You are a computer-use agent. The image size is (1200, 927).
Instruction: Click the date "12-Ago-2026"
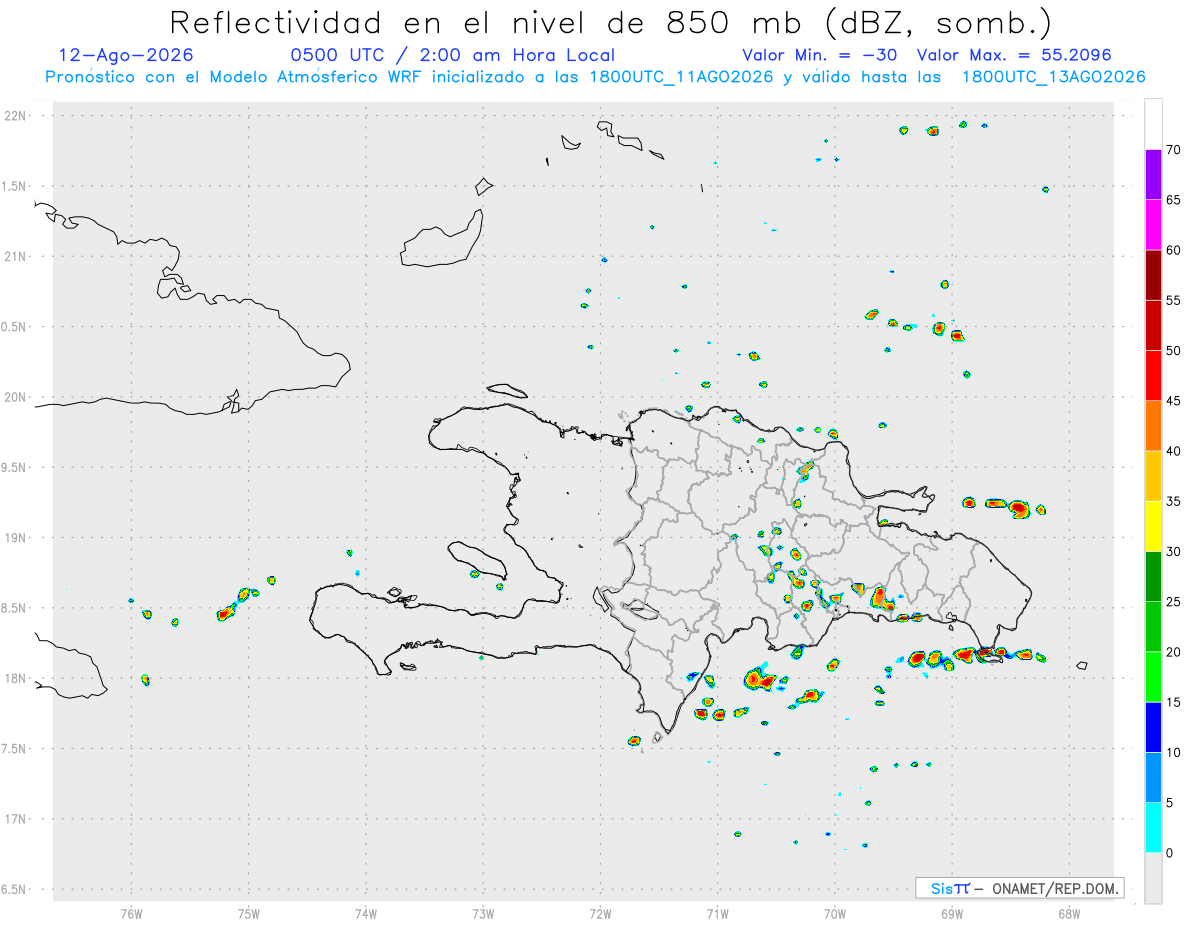(x=126, y=55)
